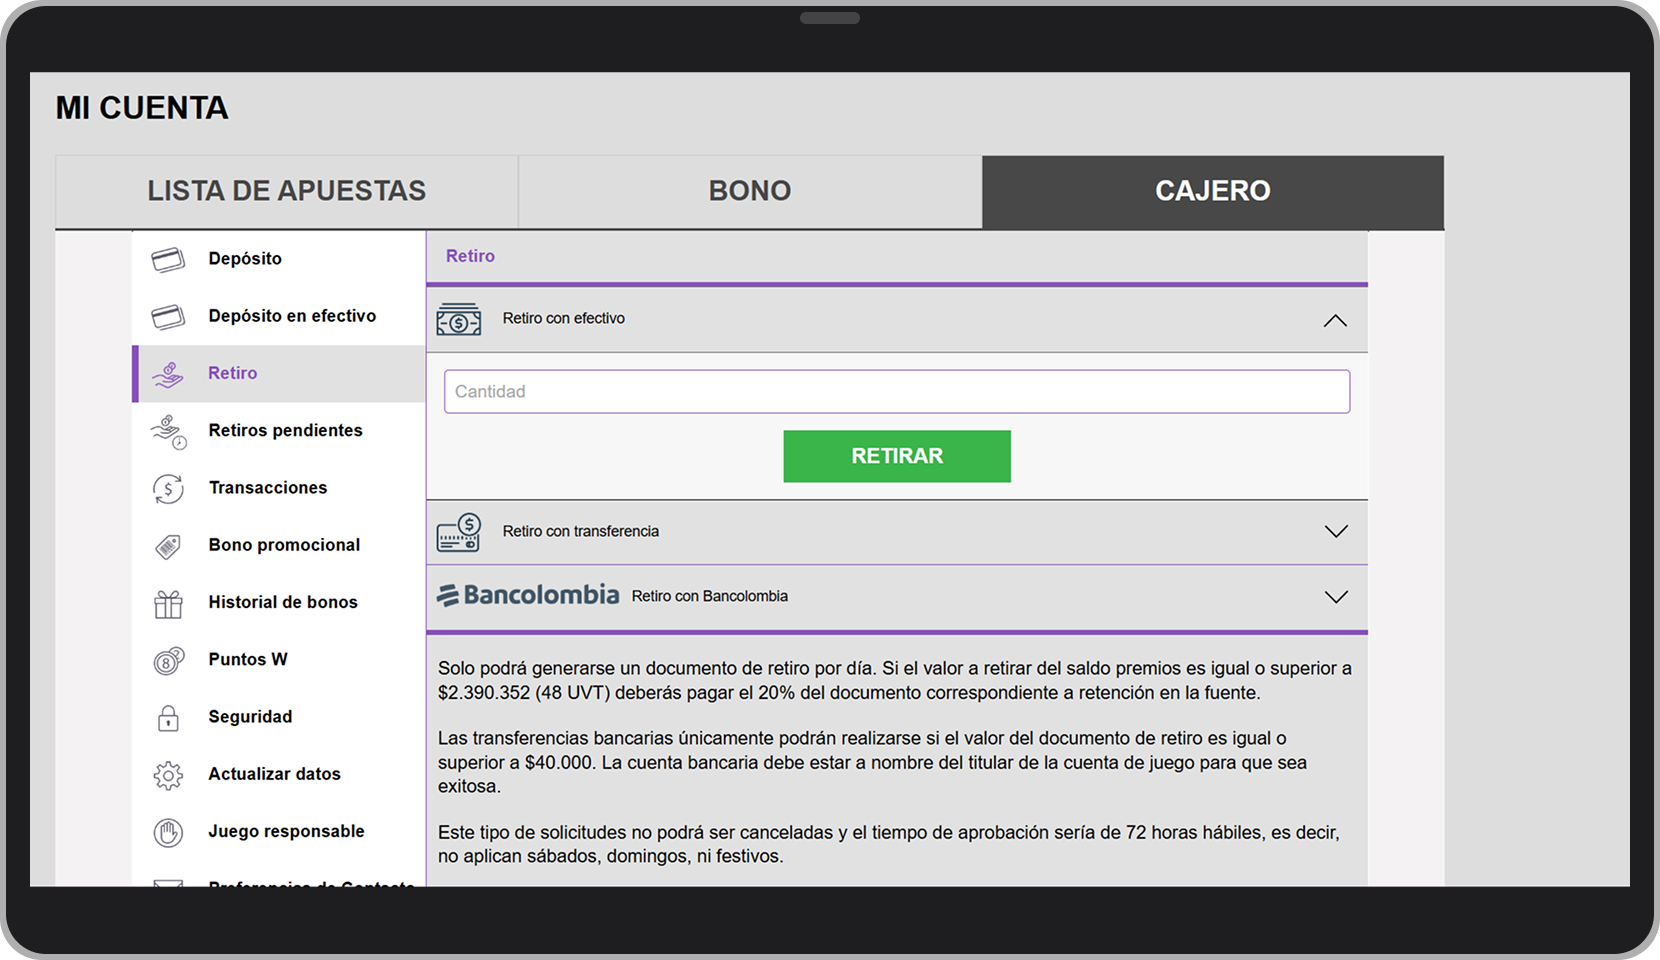Click the Transacciones circular arrows icon
This screenshot has height=960, width=1660.
168,488
